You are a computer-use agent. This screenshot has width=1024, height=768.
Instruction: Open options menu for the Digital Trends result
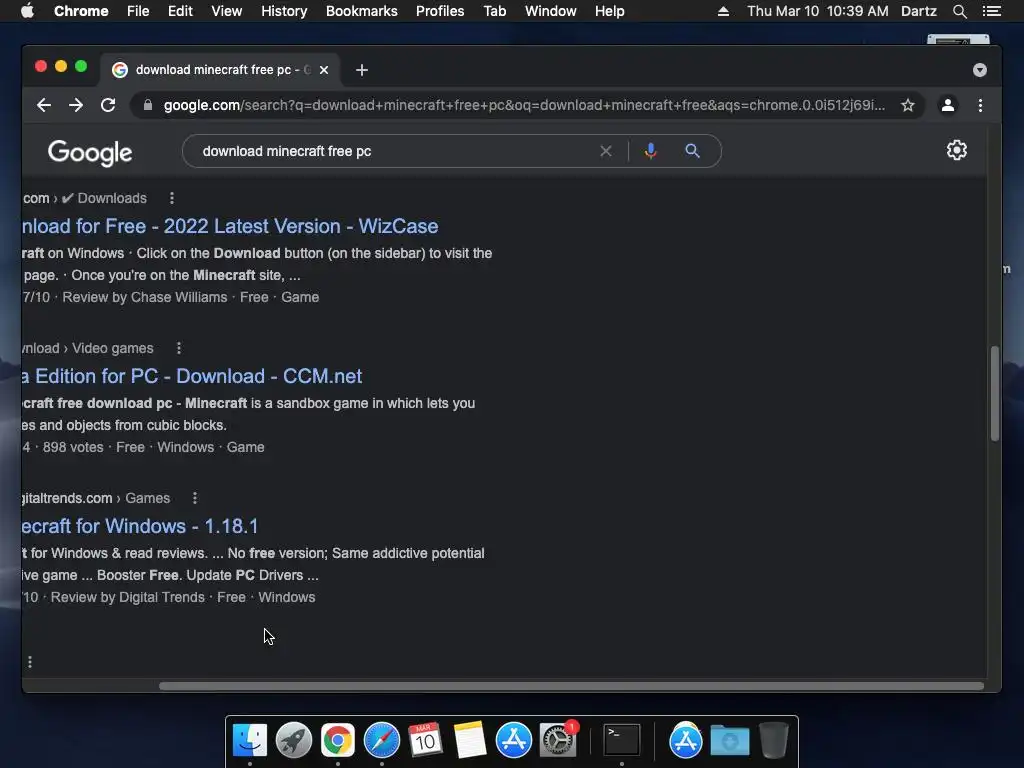(195, 498)
